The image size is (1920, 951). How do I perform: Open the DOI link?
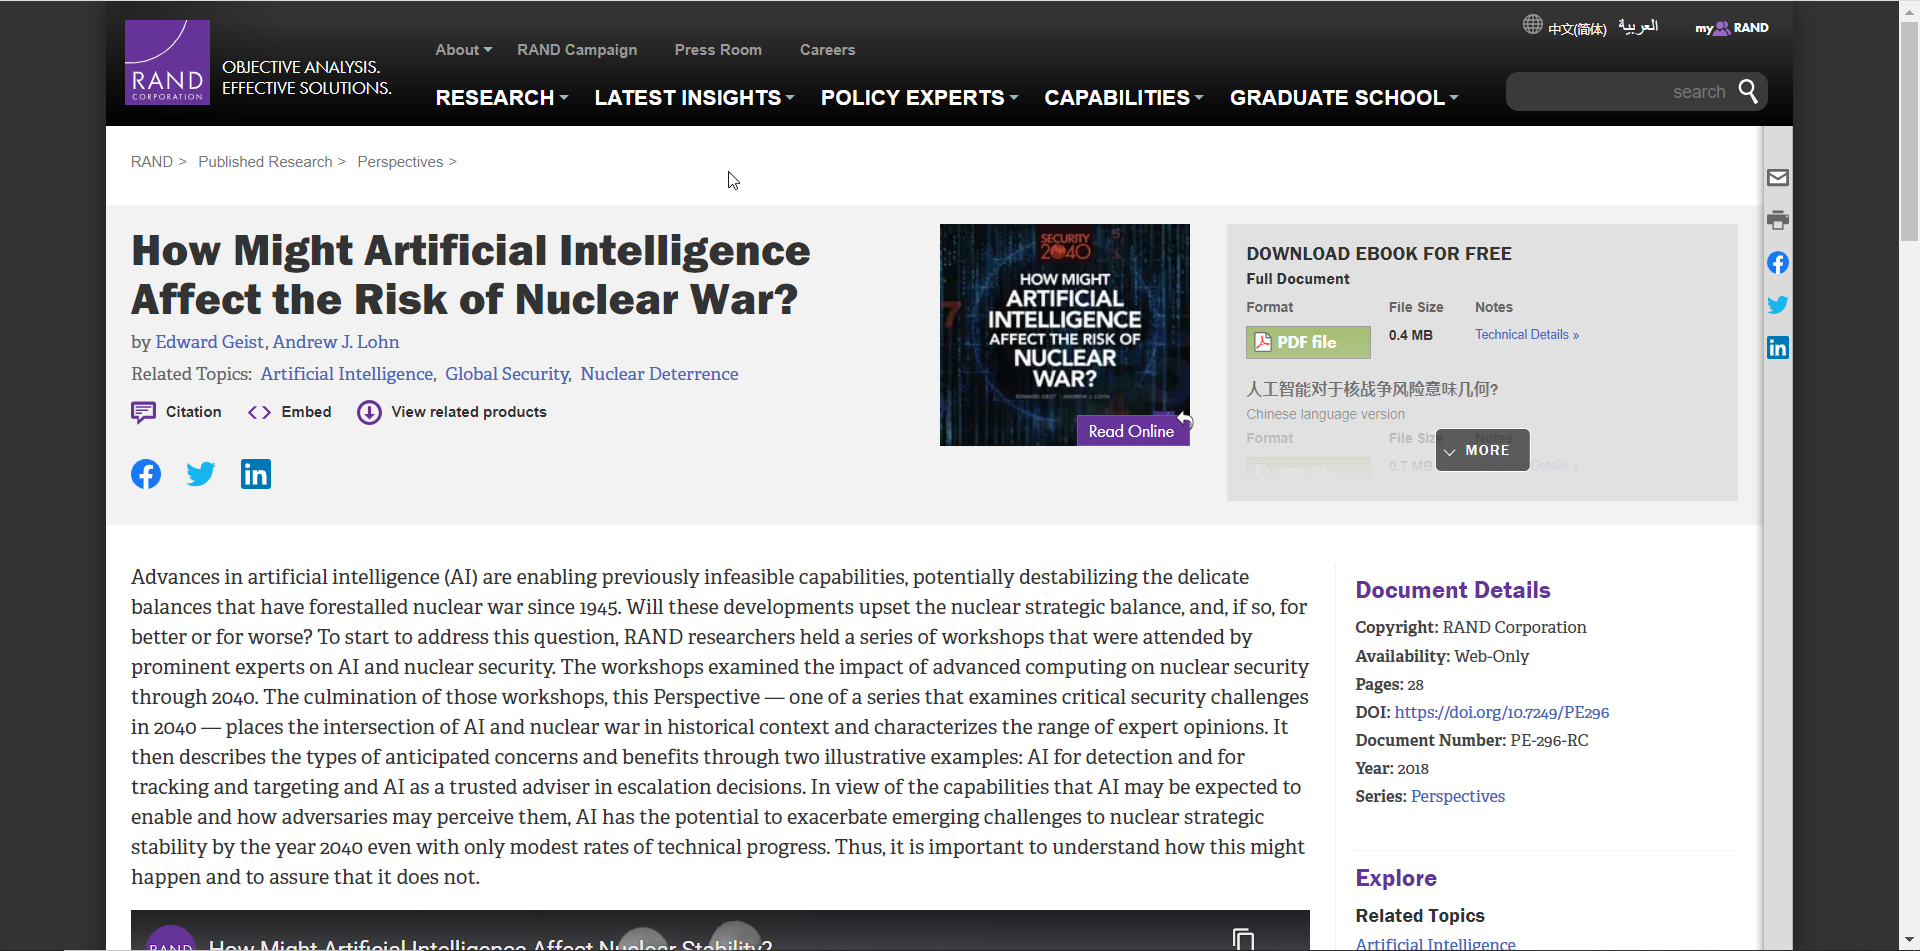pos(1501,712)
